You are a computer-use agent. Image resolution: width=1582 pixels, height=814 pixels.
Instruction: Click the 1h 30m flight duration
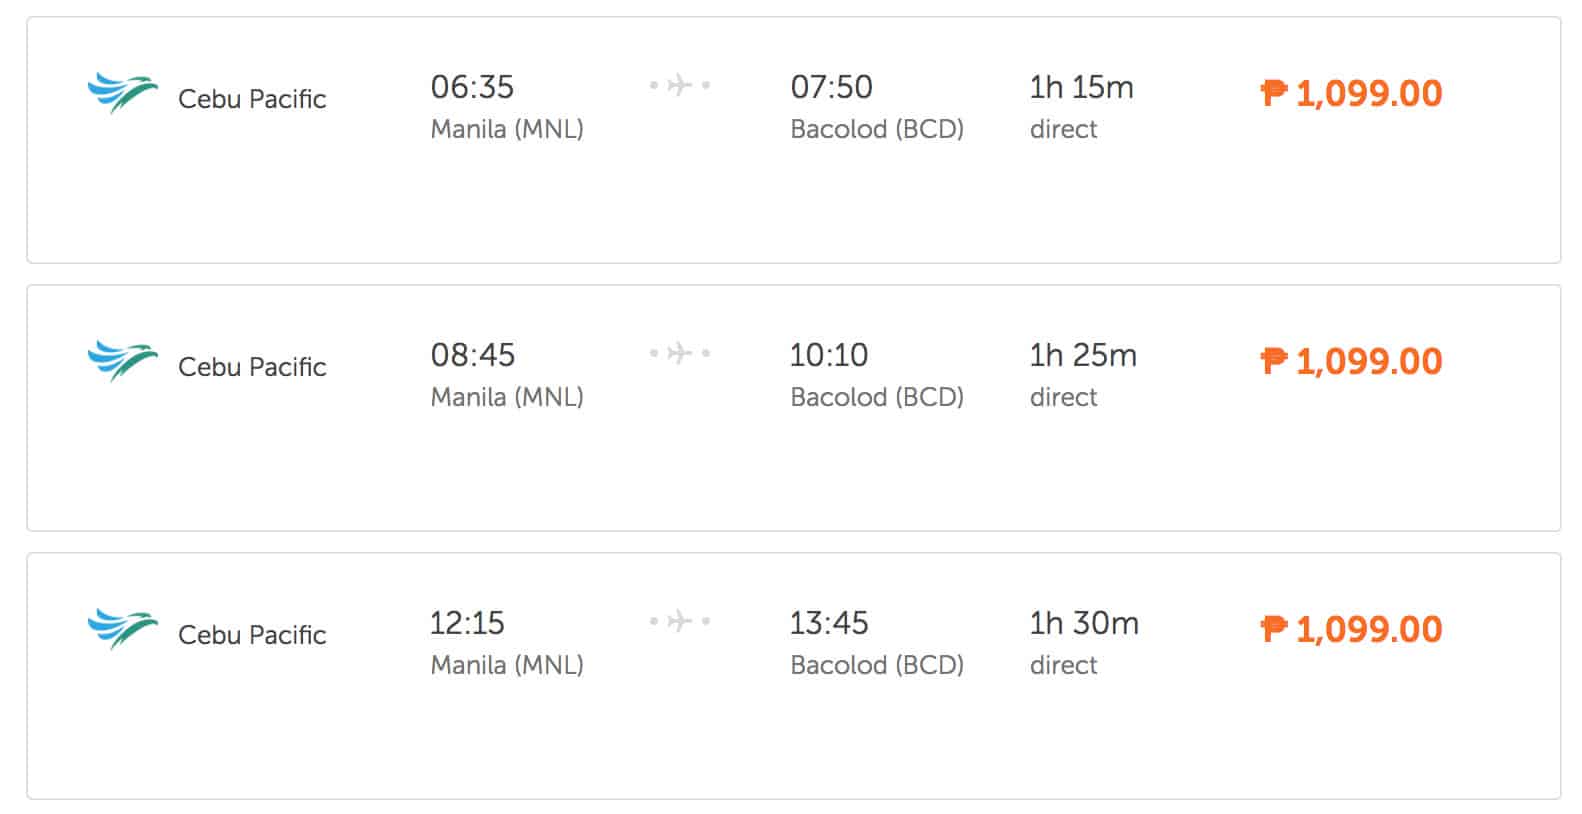[x=1084, y=623]
